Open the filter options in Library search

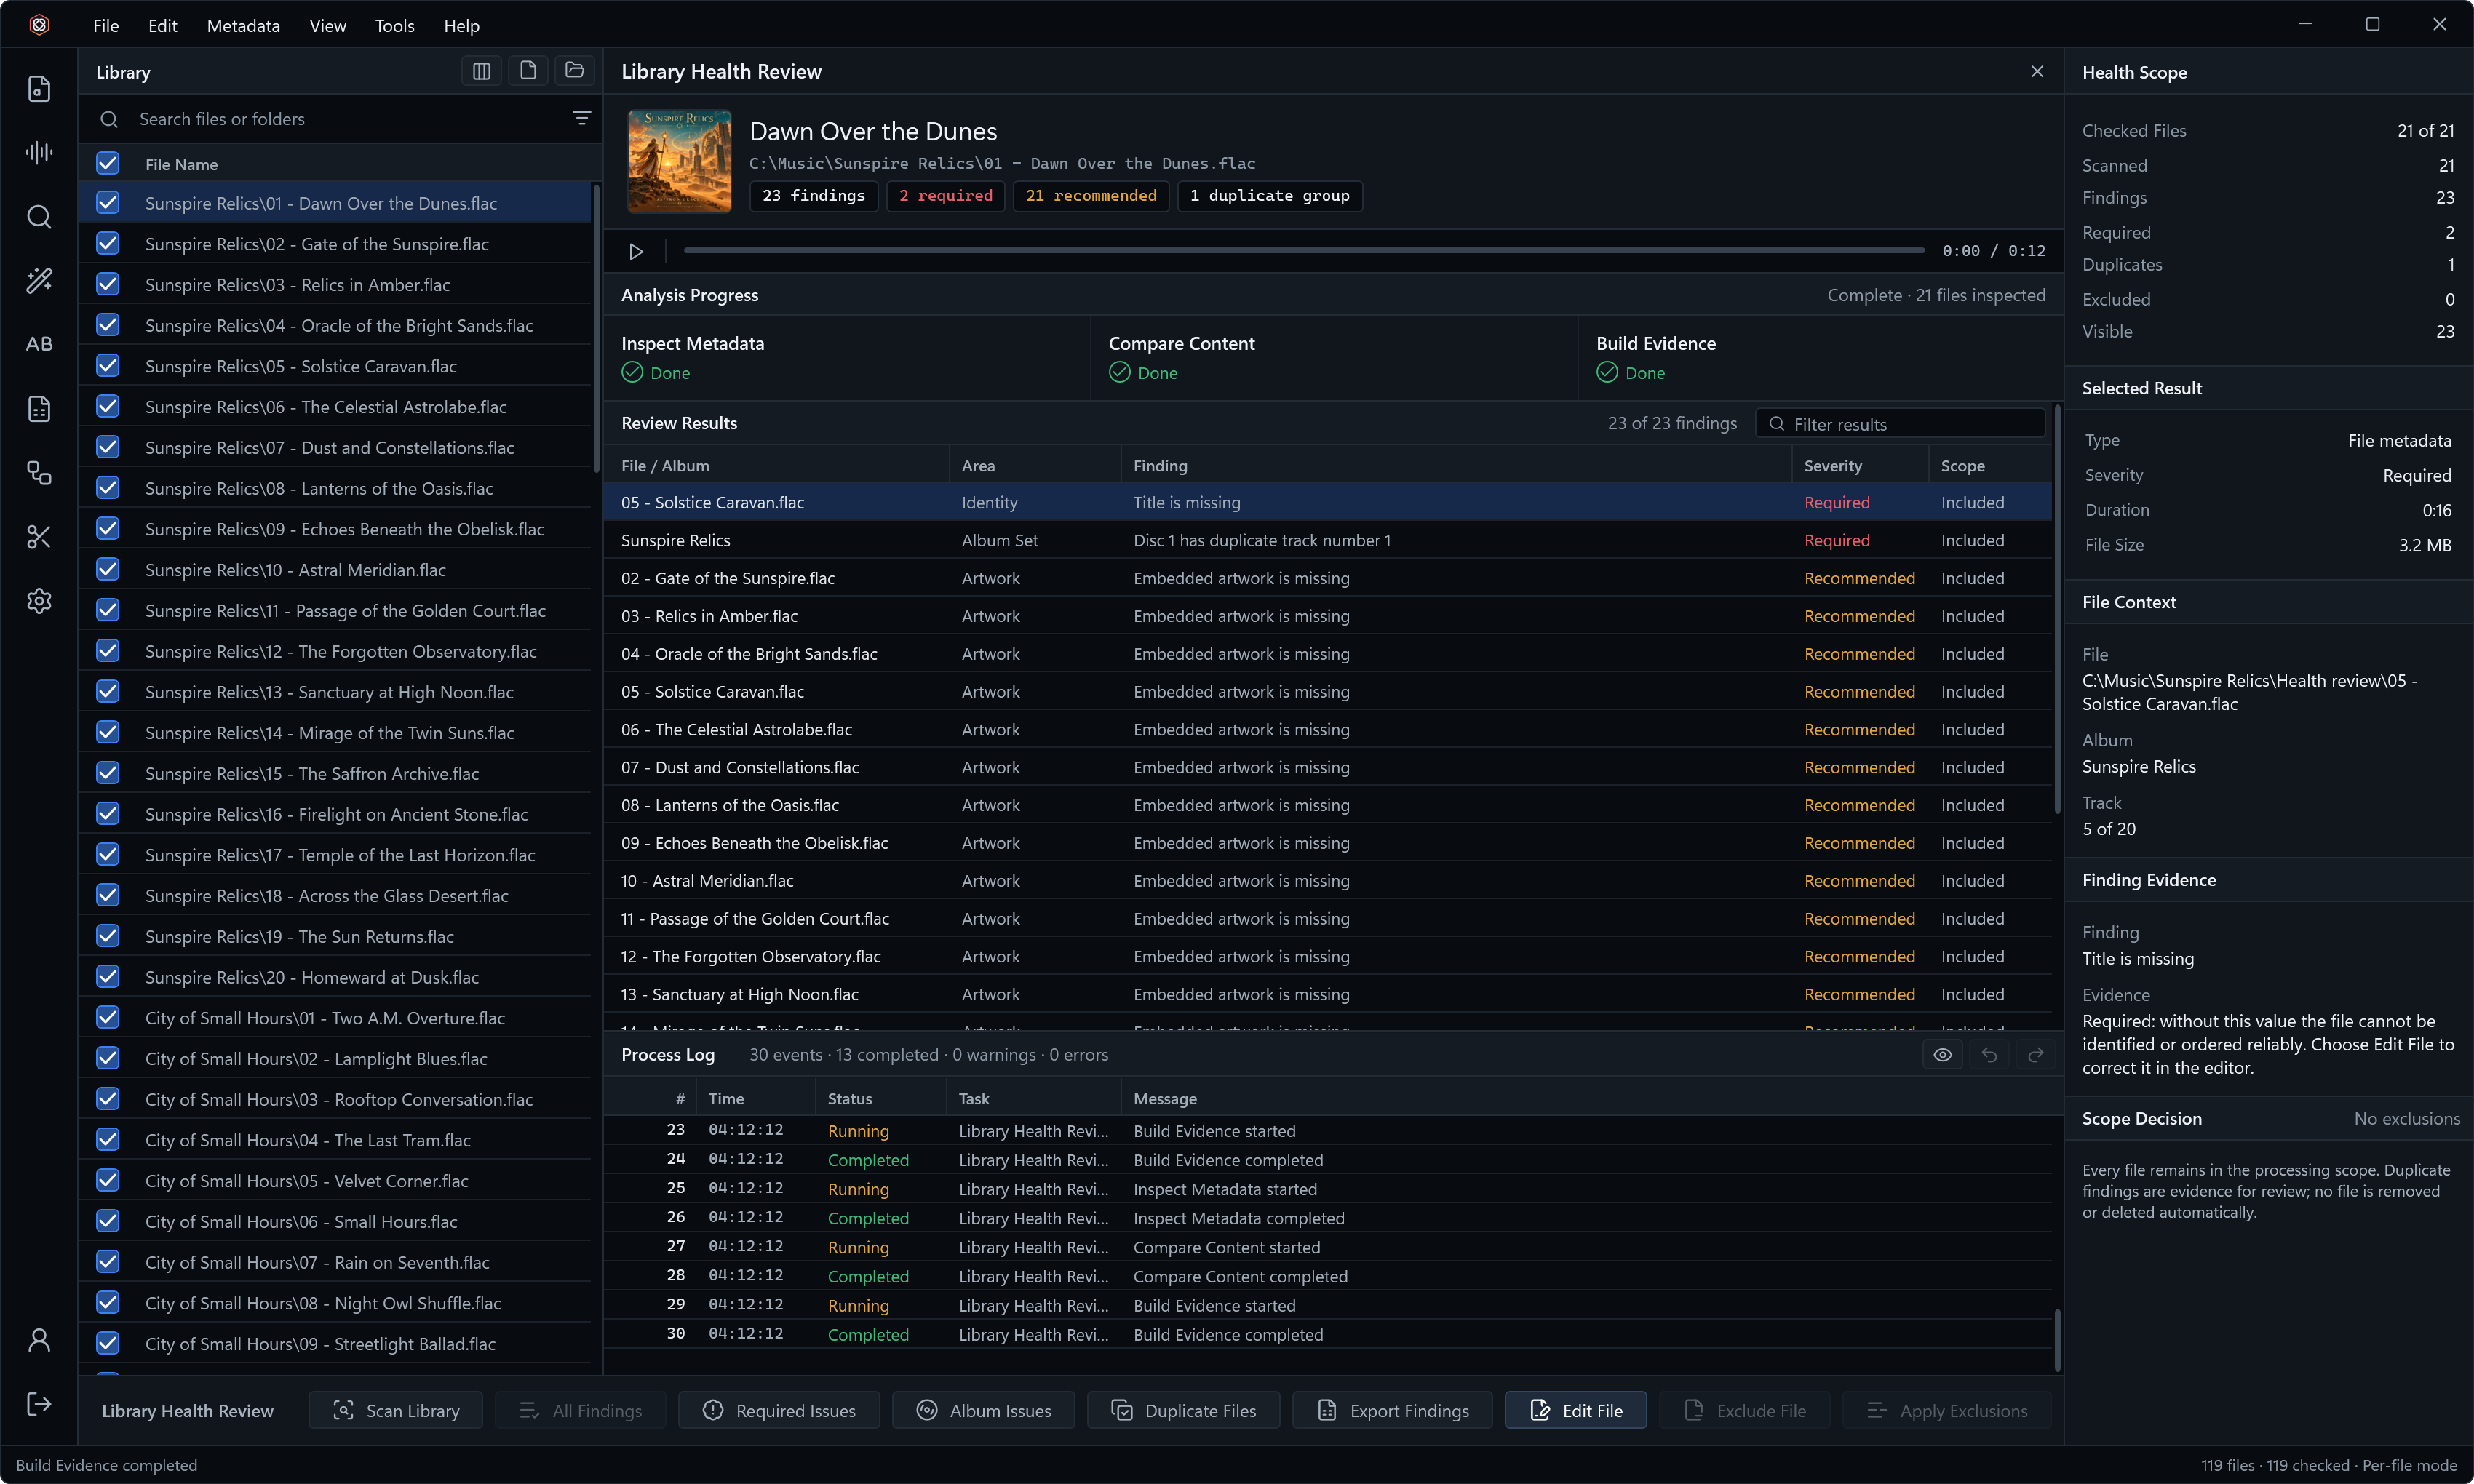click(x=581, y=119)
